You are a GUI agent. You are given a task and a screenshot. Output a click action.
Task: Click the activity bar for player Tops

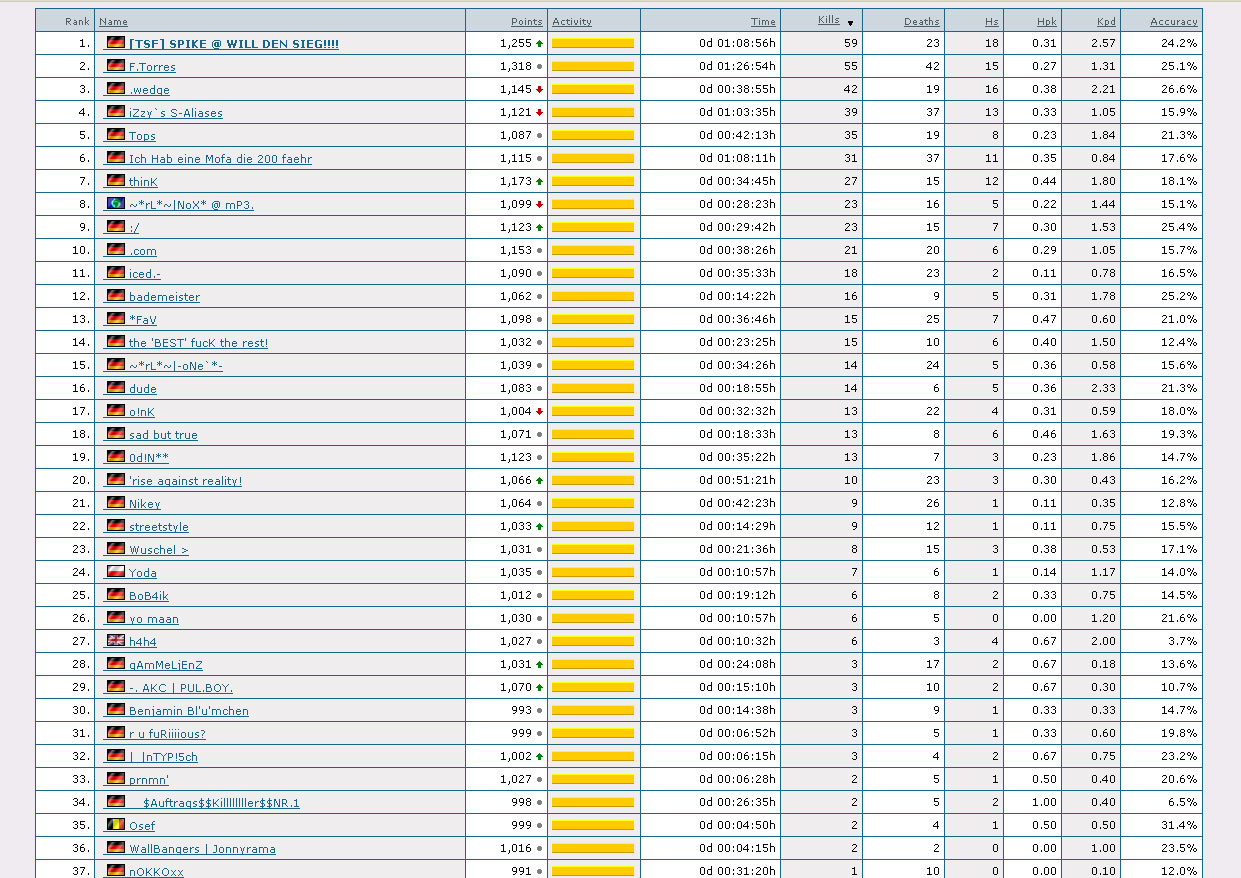pyautogui.click(x=593, y=135)
